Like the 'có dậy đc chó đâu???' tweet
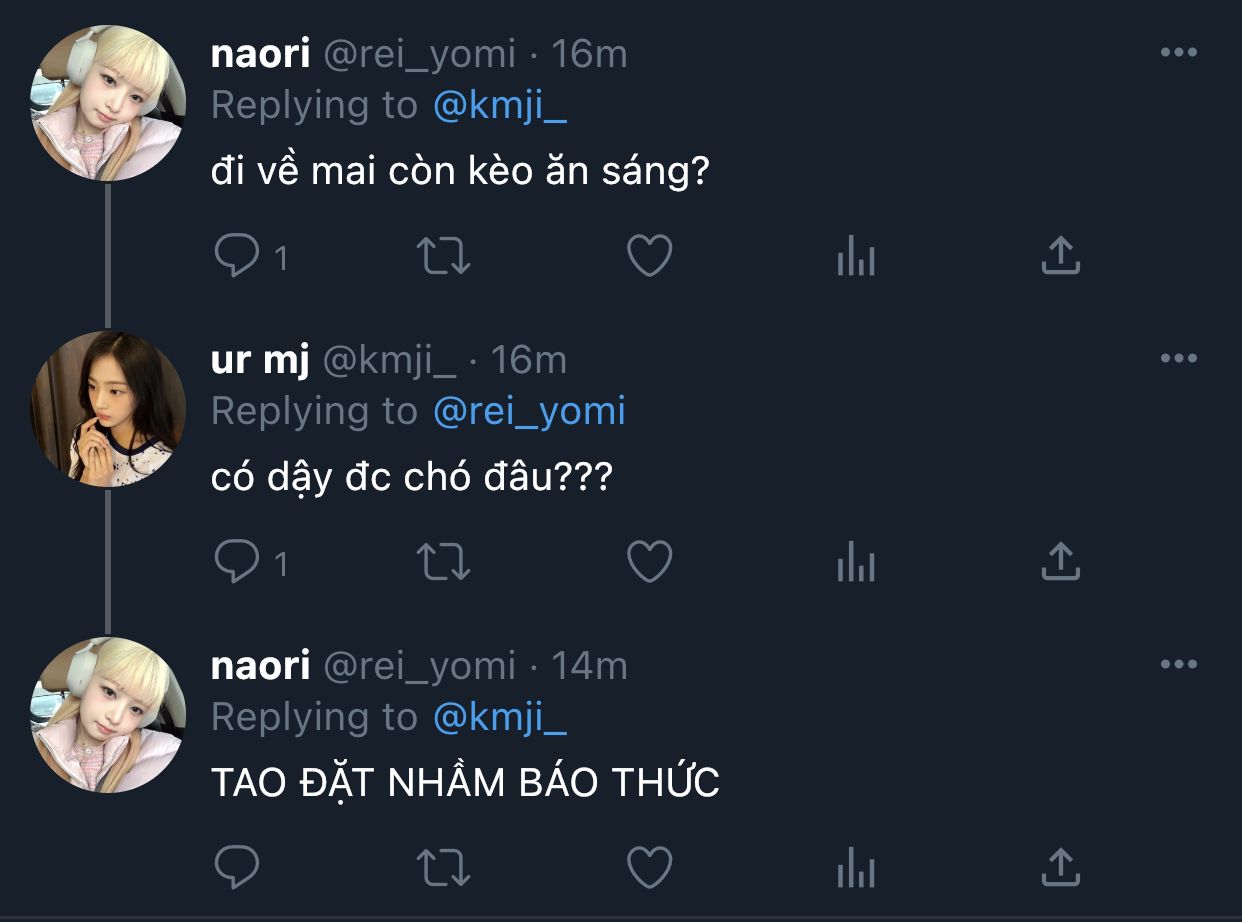This screenshot has width=1242, height=922. pyautogui.click(x=649, y=563)
